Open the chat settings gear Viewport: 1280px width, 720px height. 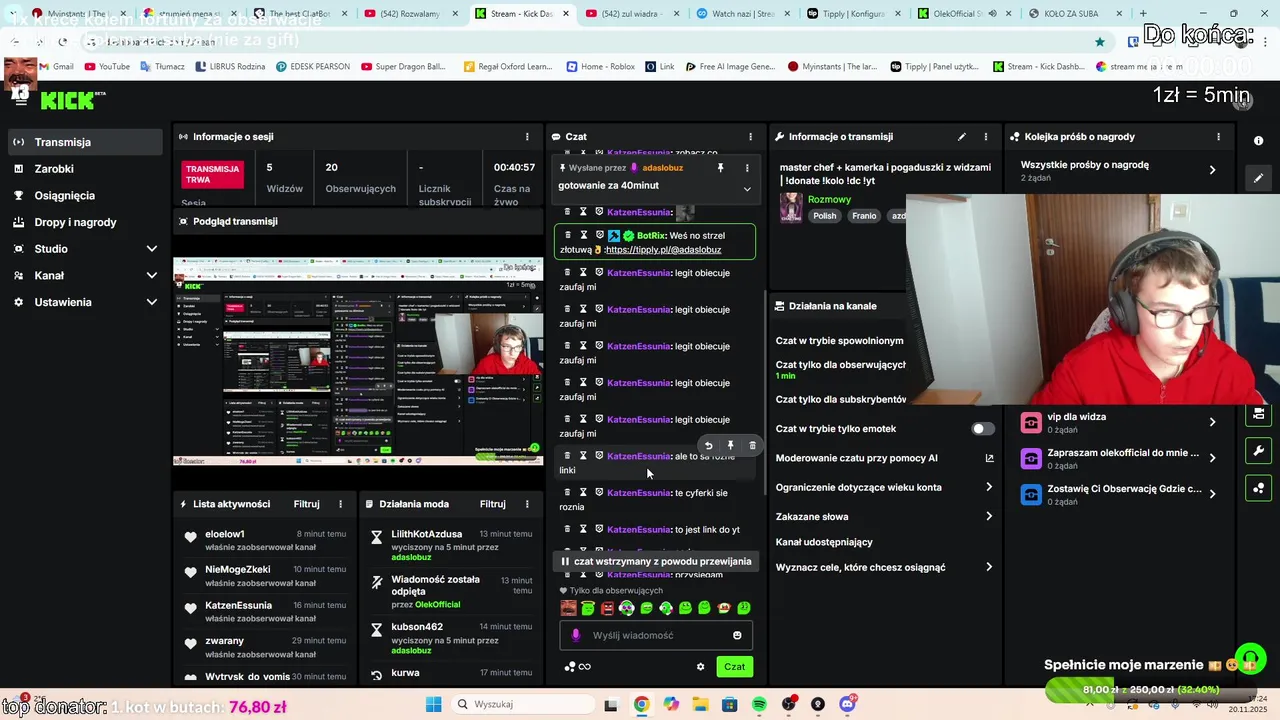(700, 667)
